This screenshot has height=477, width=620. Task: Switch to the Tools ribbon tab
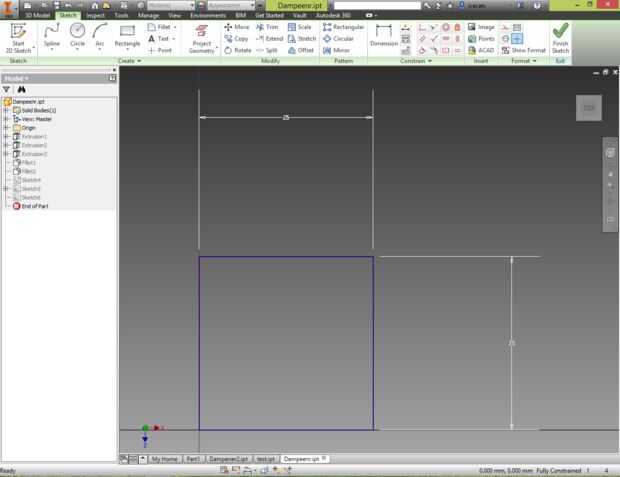tap(121, 15)
